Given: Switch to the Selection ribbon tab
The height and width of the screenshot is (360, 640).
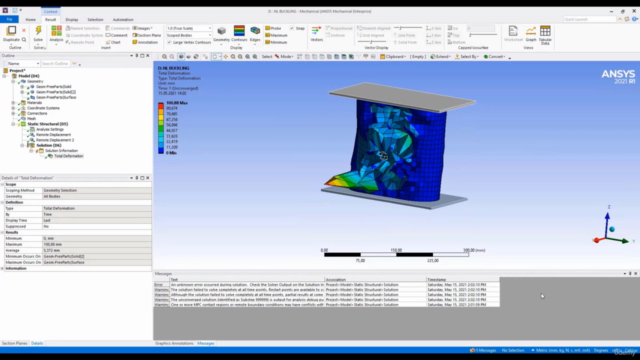Looking at the screenshot, I should click(95, 19).
